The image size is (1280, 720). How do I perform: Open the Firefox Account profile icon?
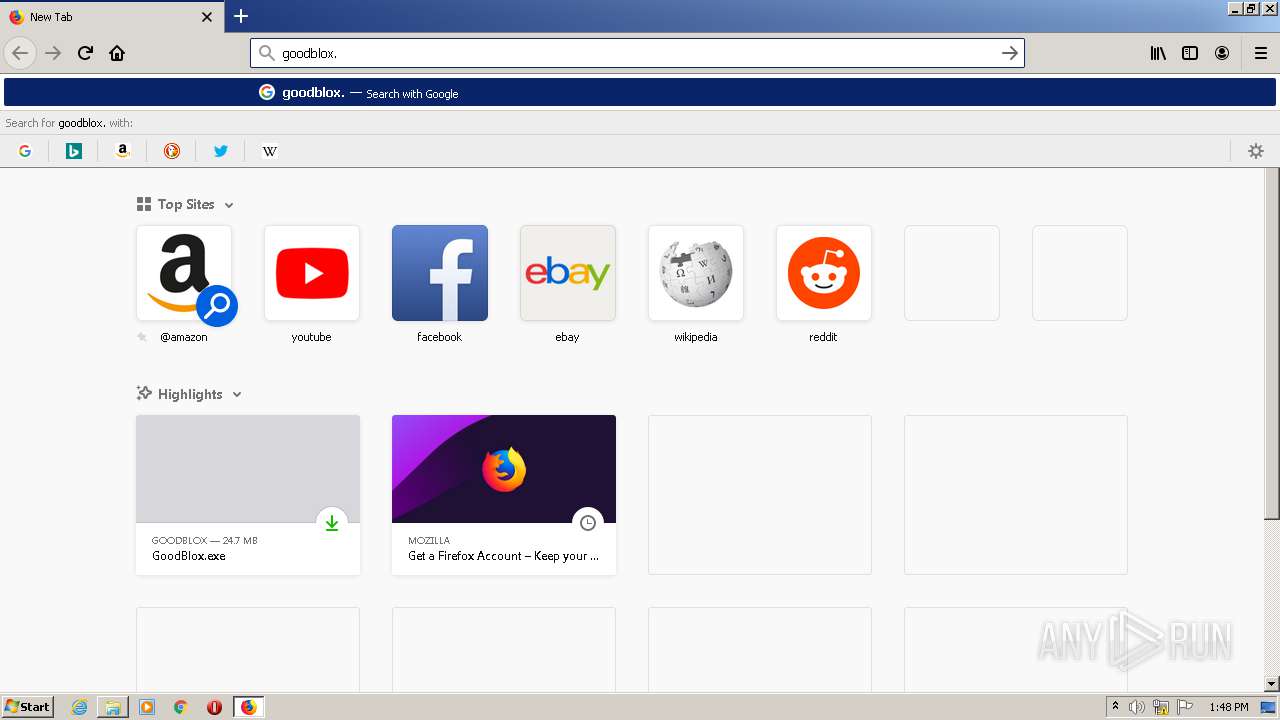(x=1222, y=53)
